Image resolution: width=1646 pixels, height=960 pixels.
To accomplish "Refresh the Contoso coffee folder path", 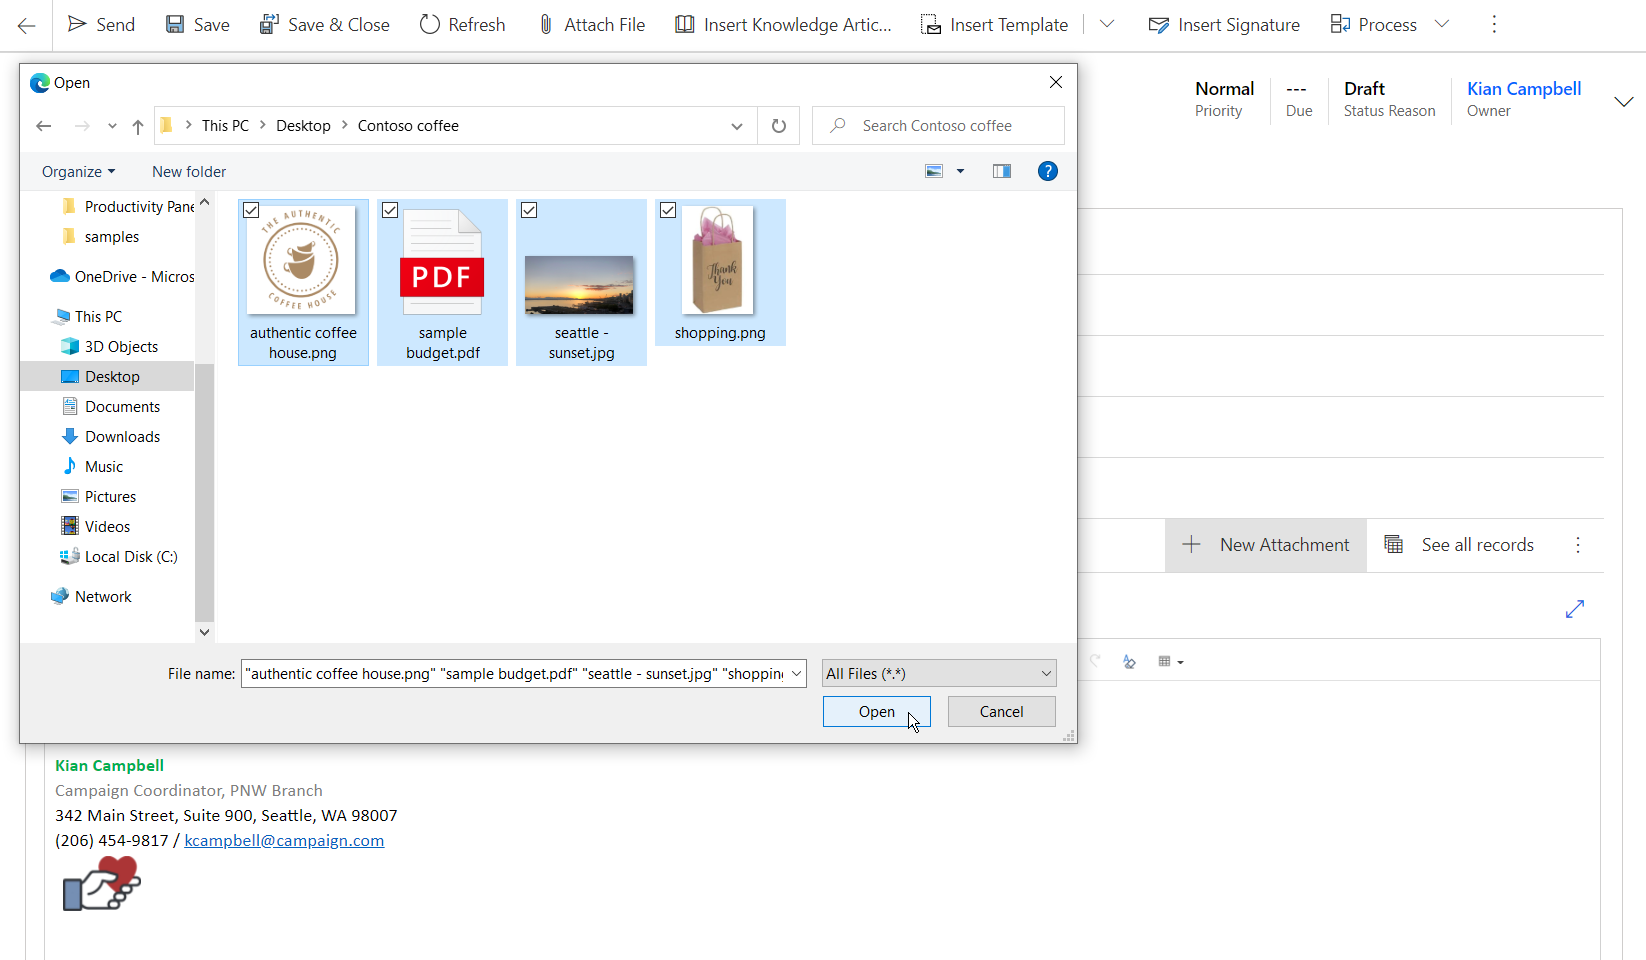I will [779, 126].
